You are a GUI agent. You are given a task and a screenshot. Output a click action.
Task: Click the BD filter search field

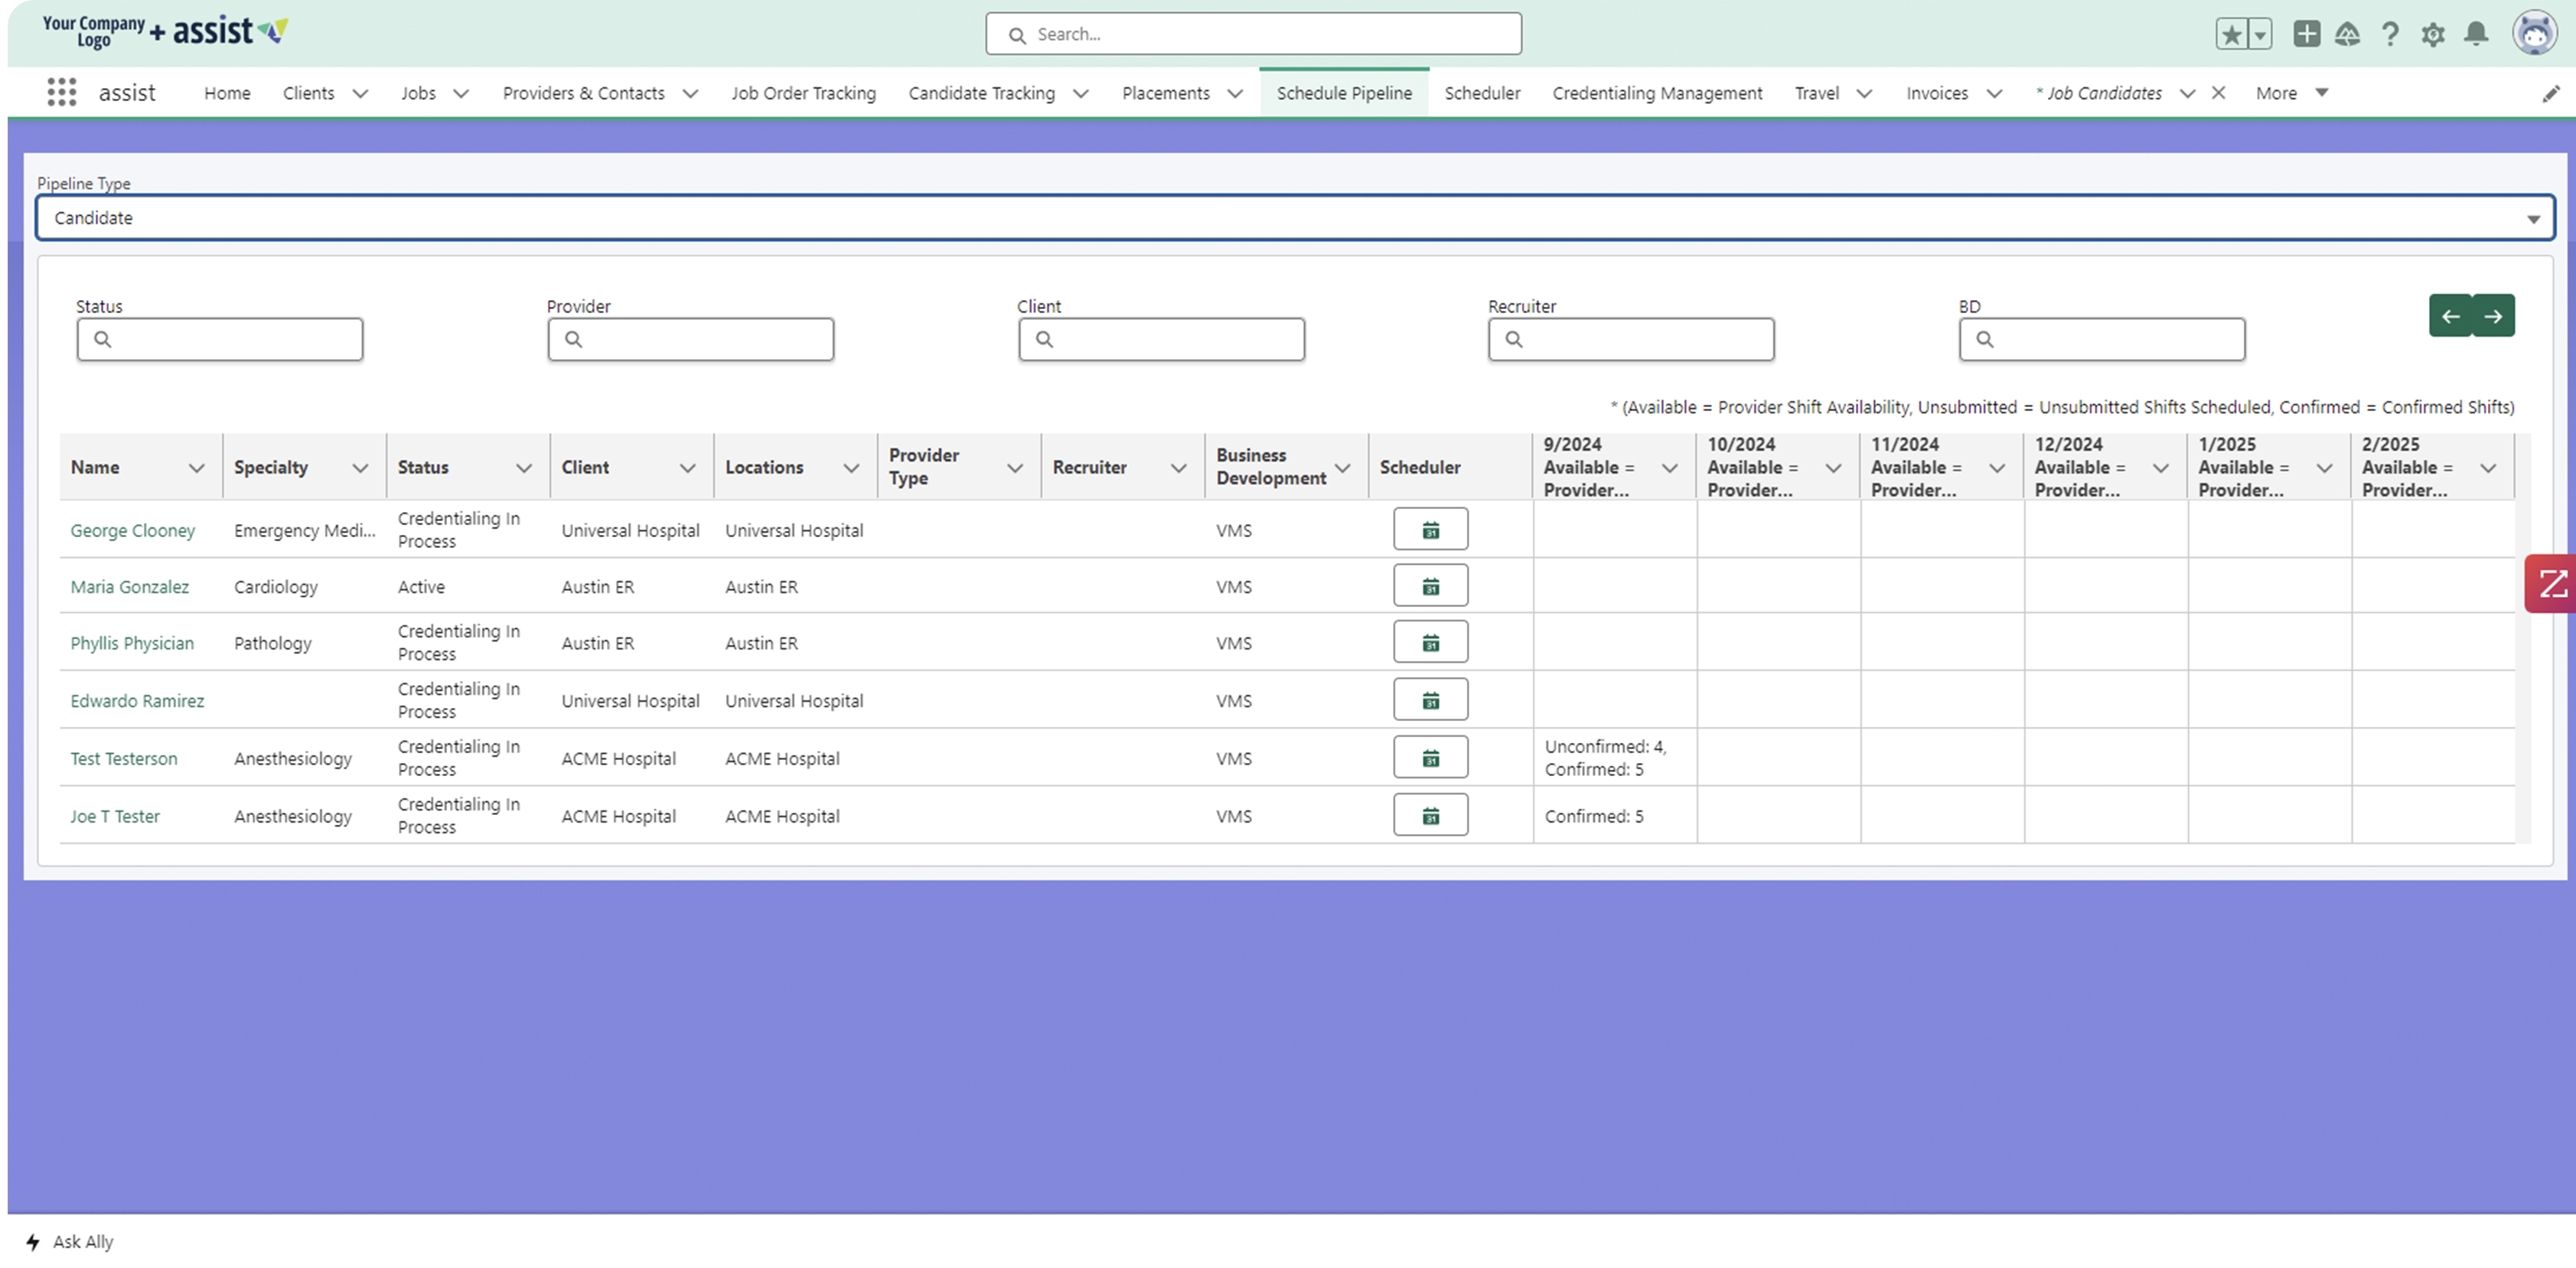(x=2102, y=340)
